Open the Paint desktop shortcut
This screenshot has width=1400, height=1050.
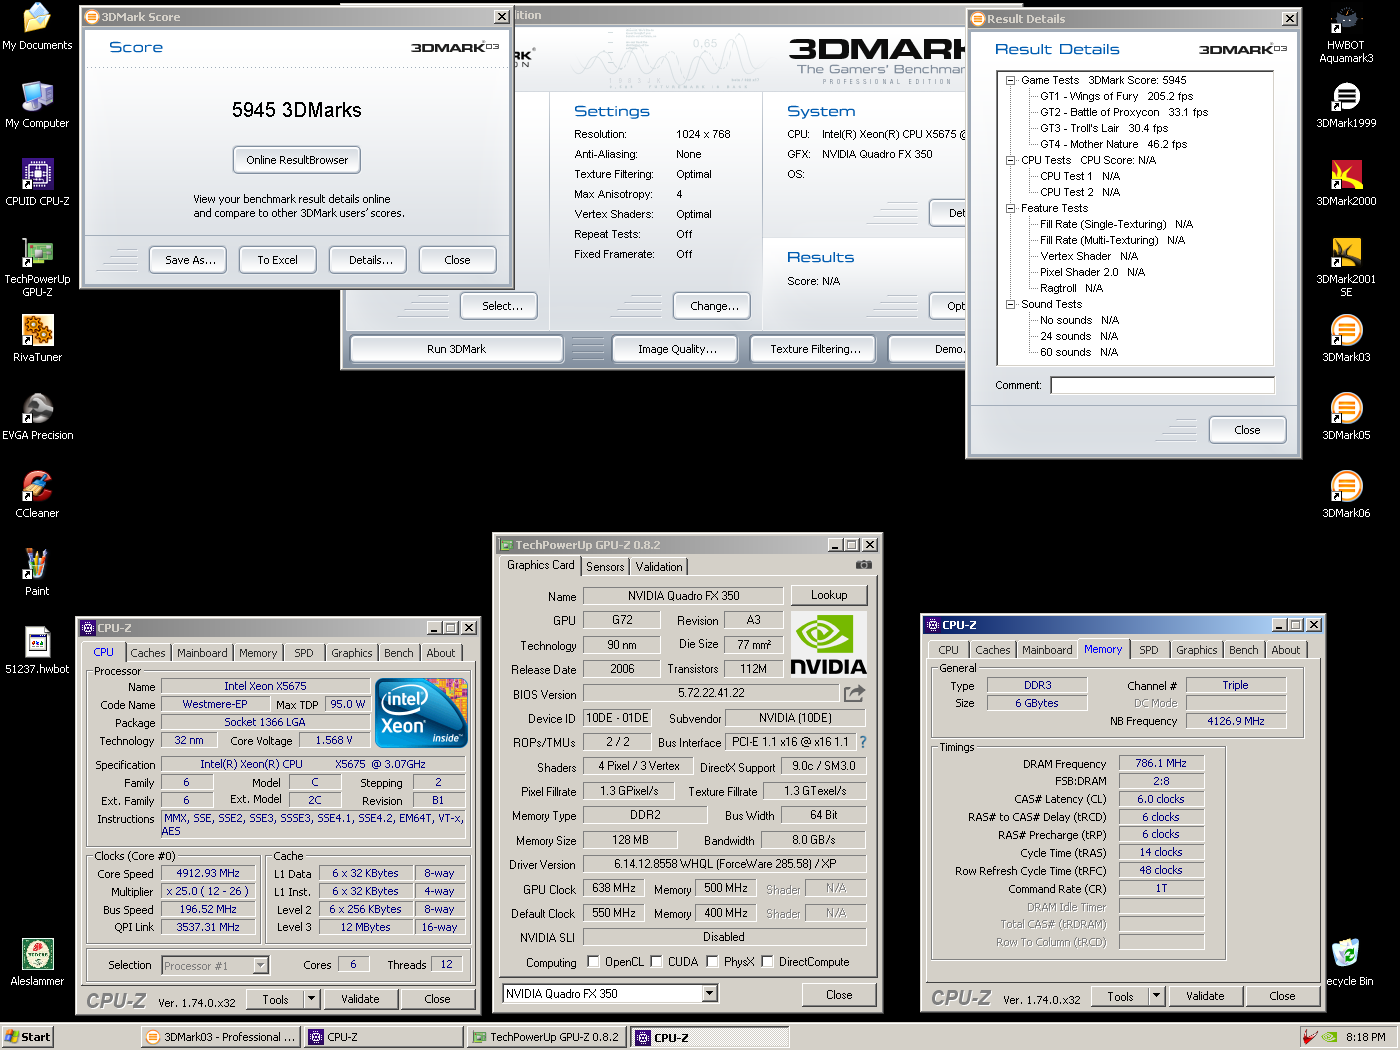[x=37, y=573]
